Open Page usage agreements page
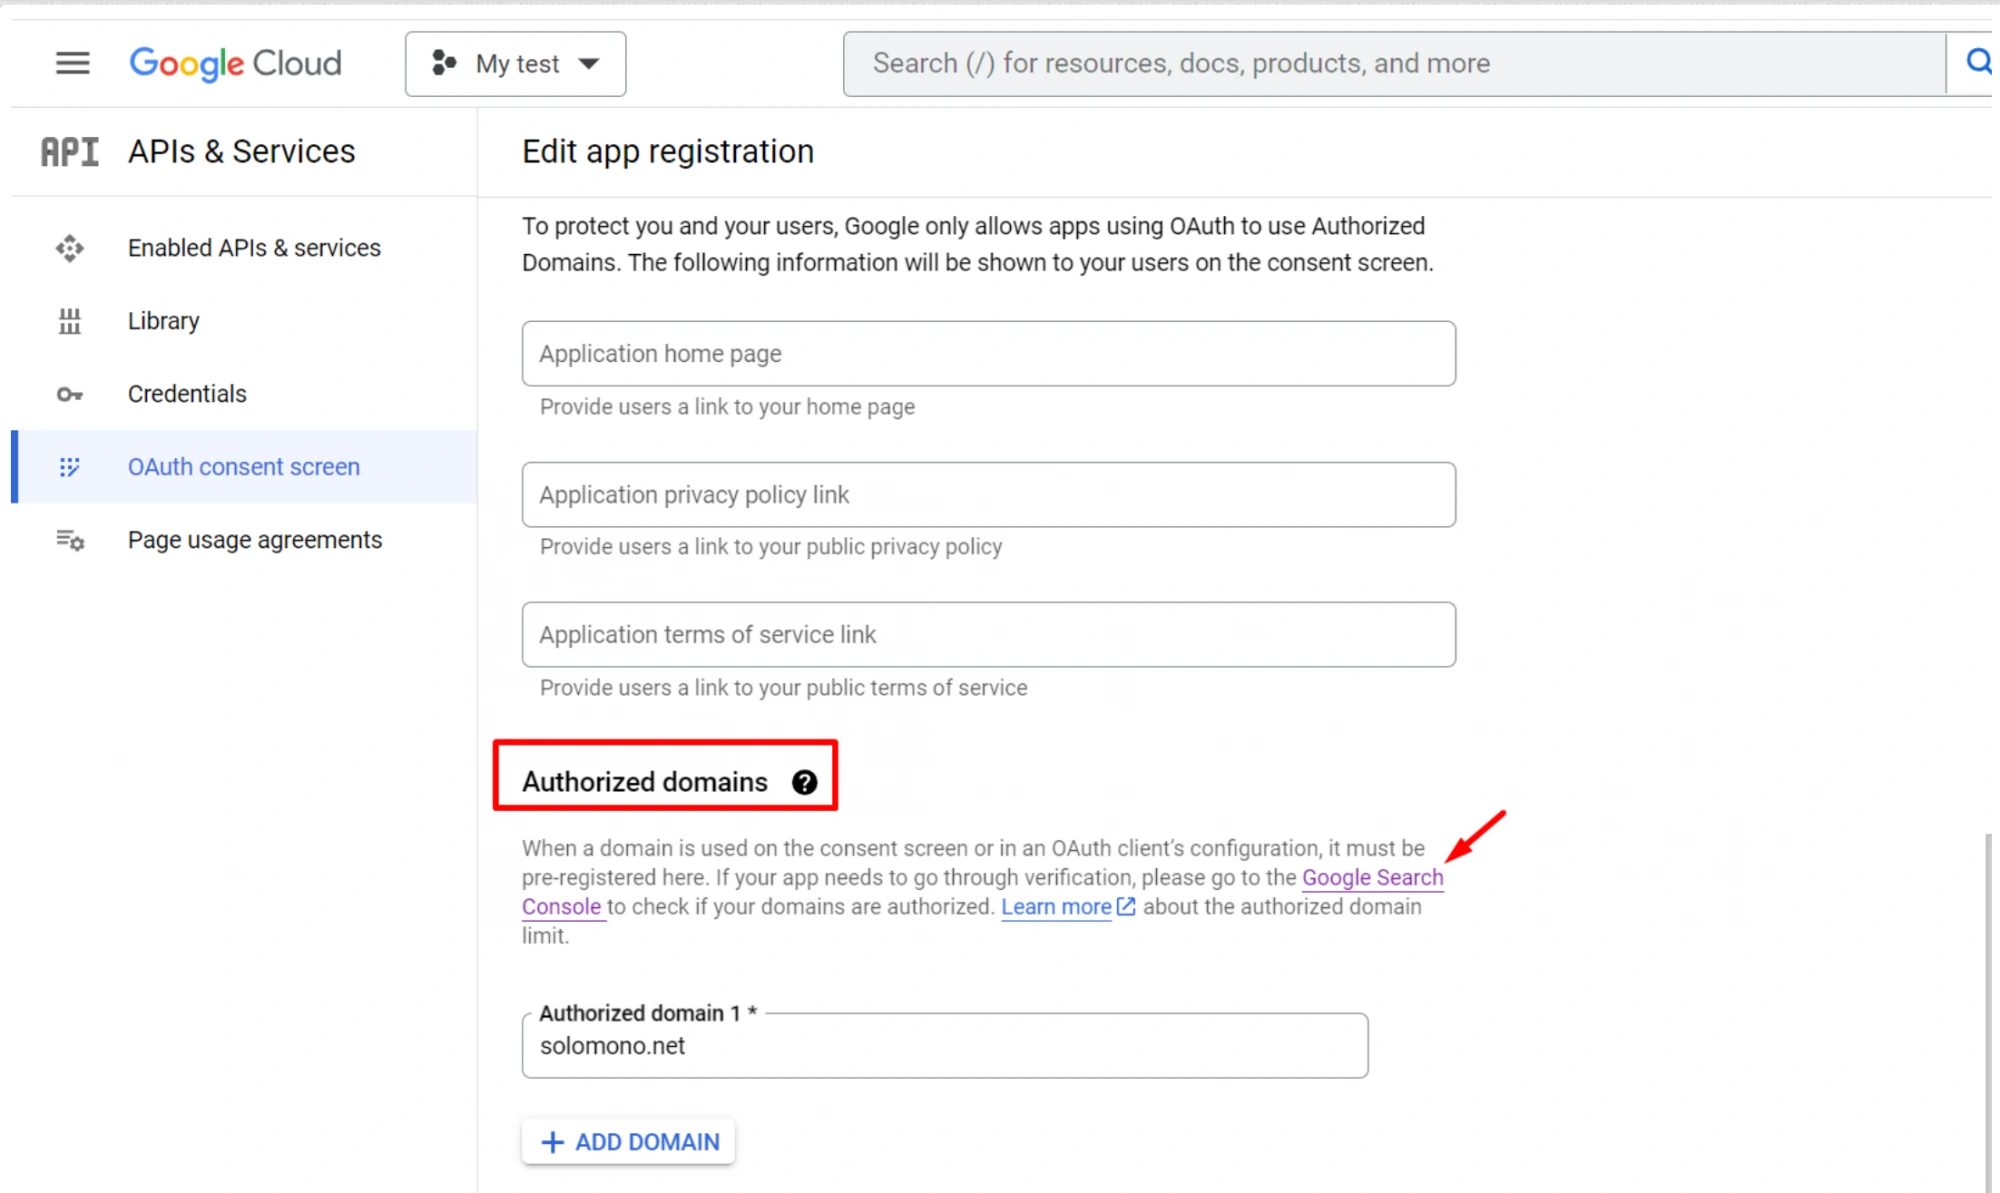This screenshot has height=1193, width=2000. point(254,540)
